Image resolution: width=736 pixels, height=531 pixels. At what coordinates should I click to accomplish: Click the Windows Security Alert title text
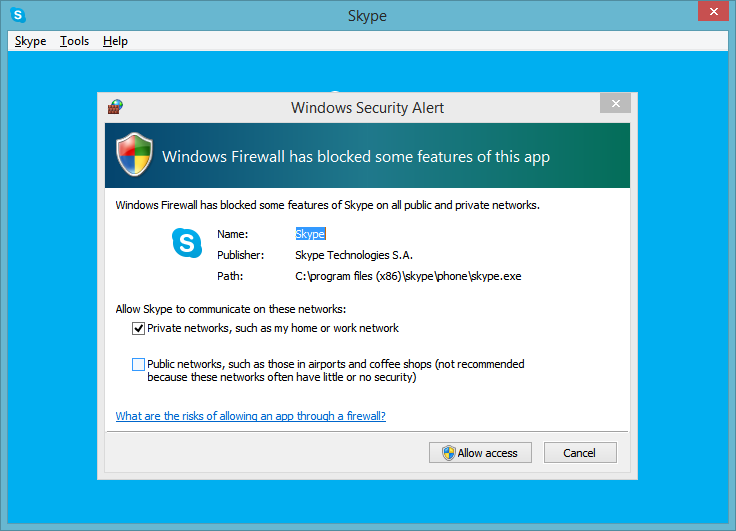(x=367, y=108)
